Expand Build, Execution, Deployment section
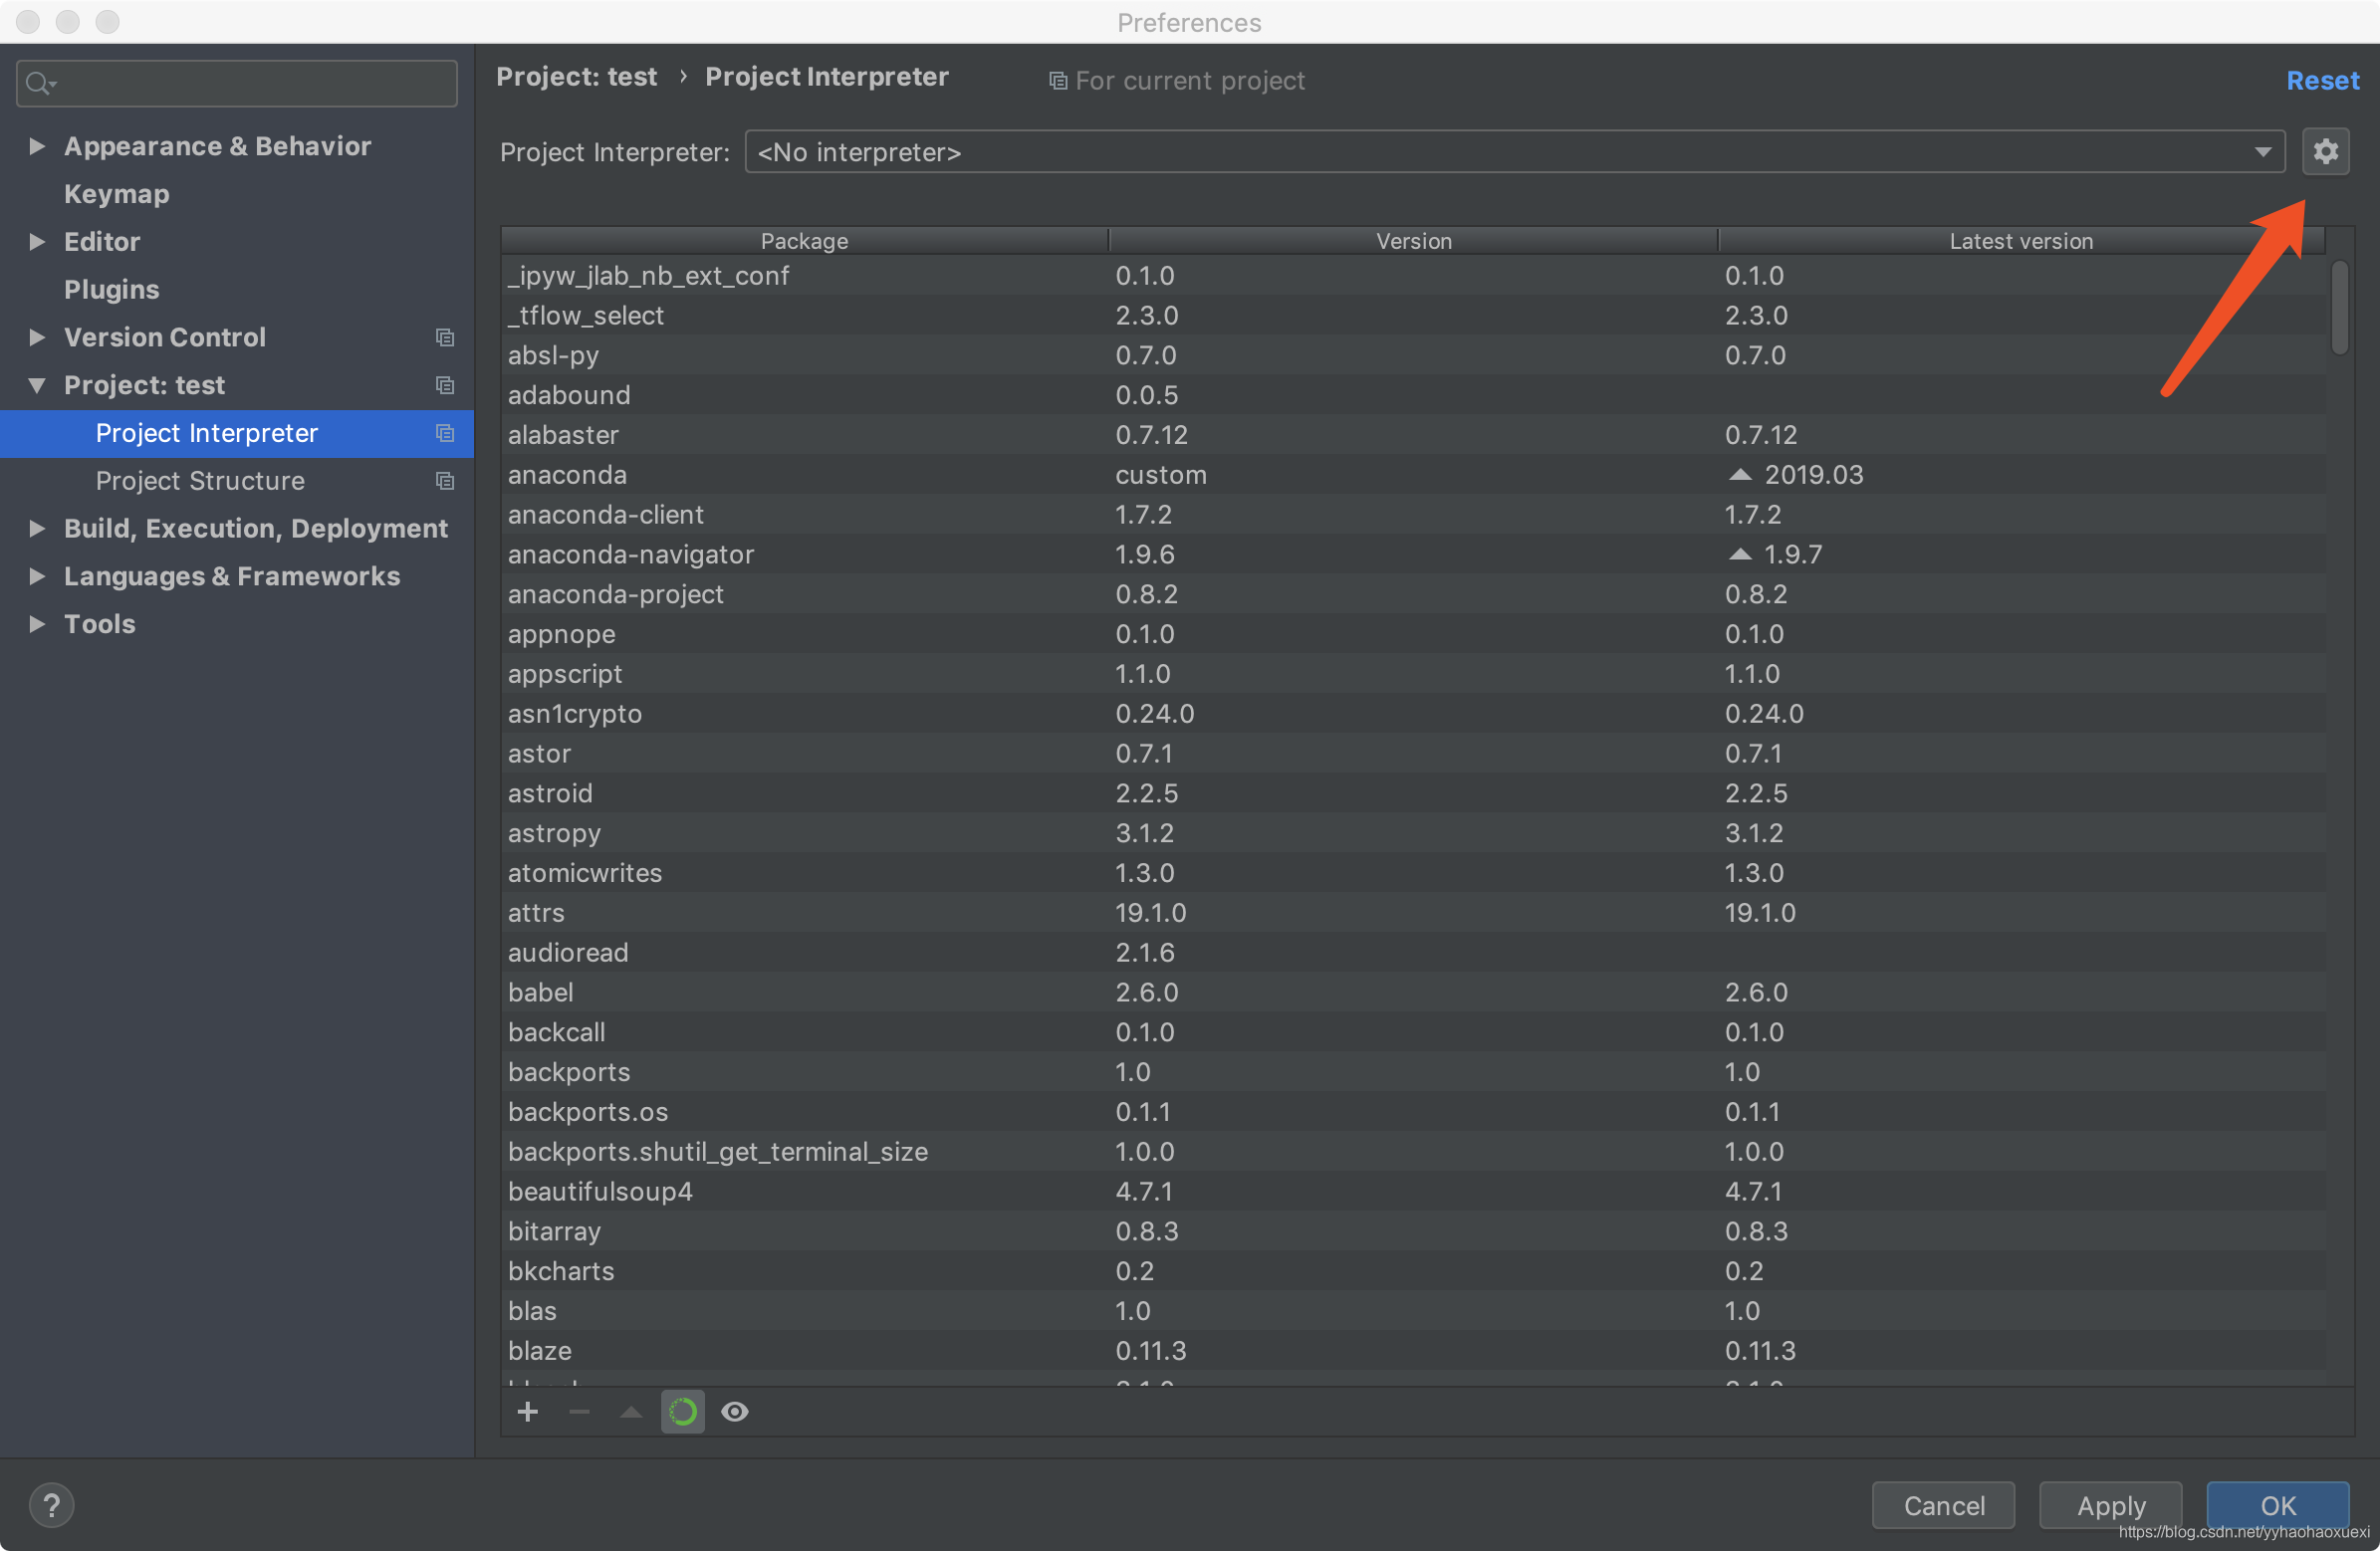2380x1551 pixels. (x=37, y=528)
